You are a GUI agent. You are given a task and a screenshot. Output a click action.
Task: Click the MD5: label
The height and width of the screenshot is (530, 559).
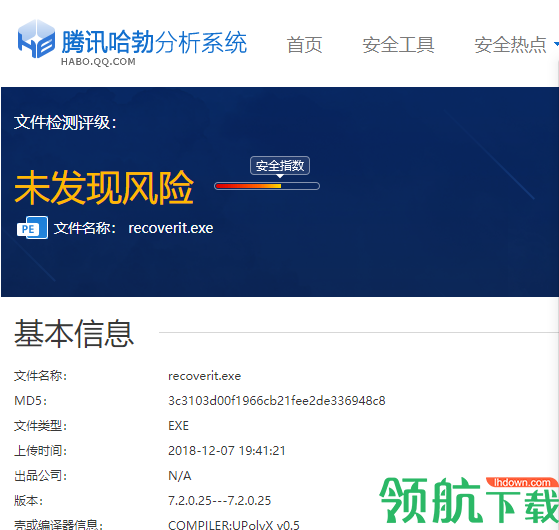click(x=31, y=401)
